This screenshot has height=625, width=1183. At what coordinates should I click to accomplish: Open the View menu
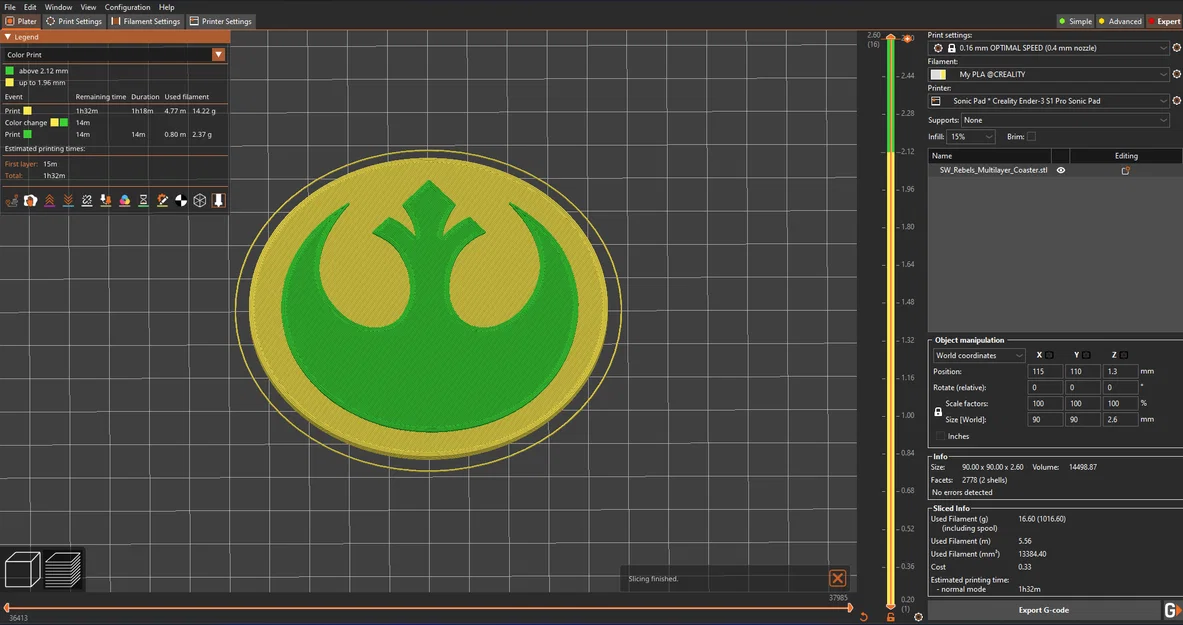[88, 7]
